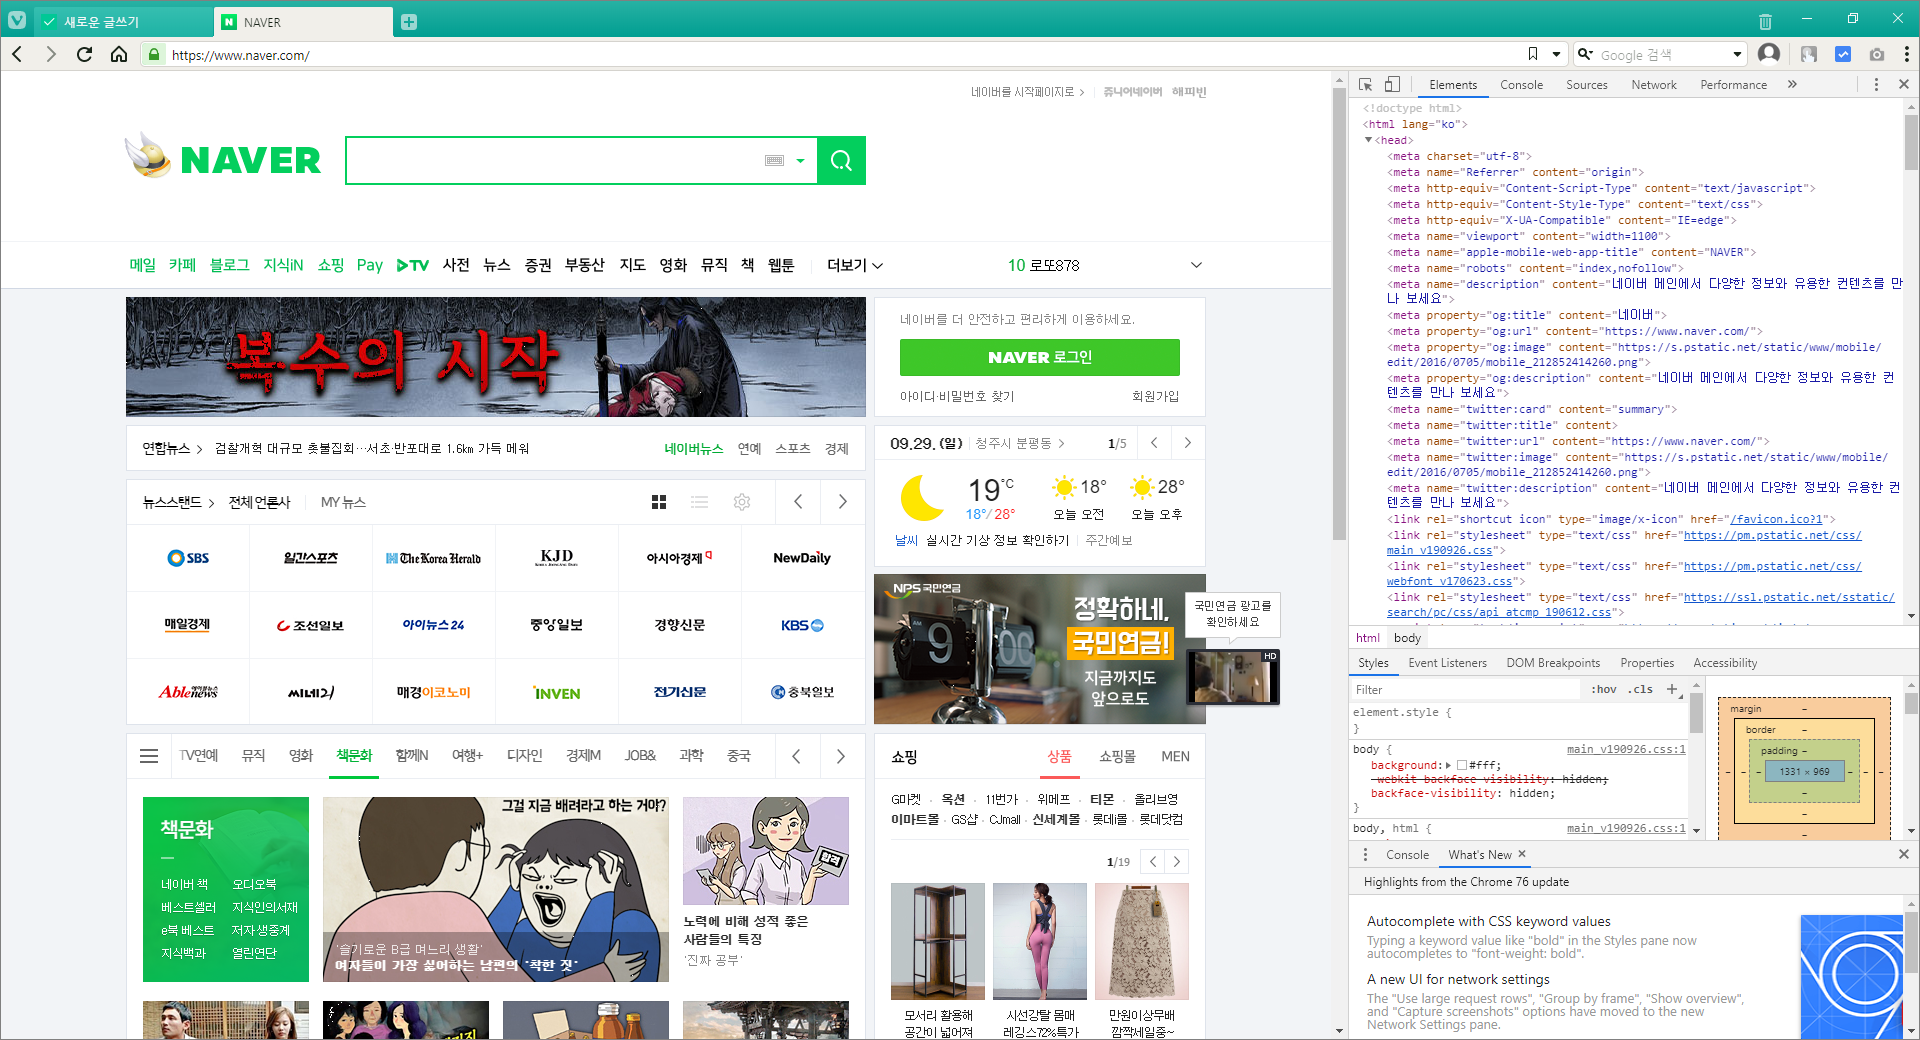Expand the background property triangle

[x=1449, y=765]
